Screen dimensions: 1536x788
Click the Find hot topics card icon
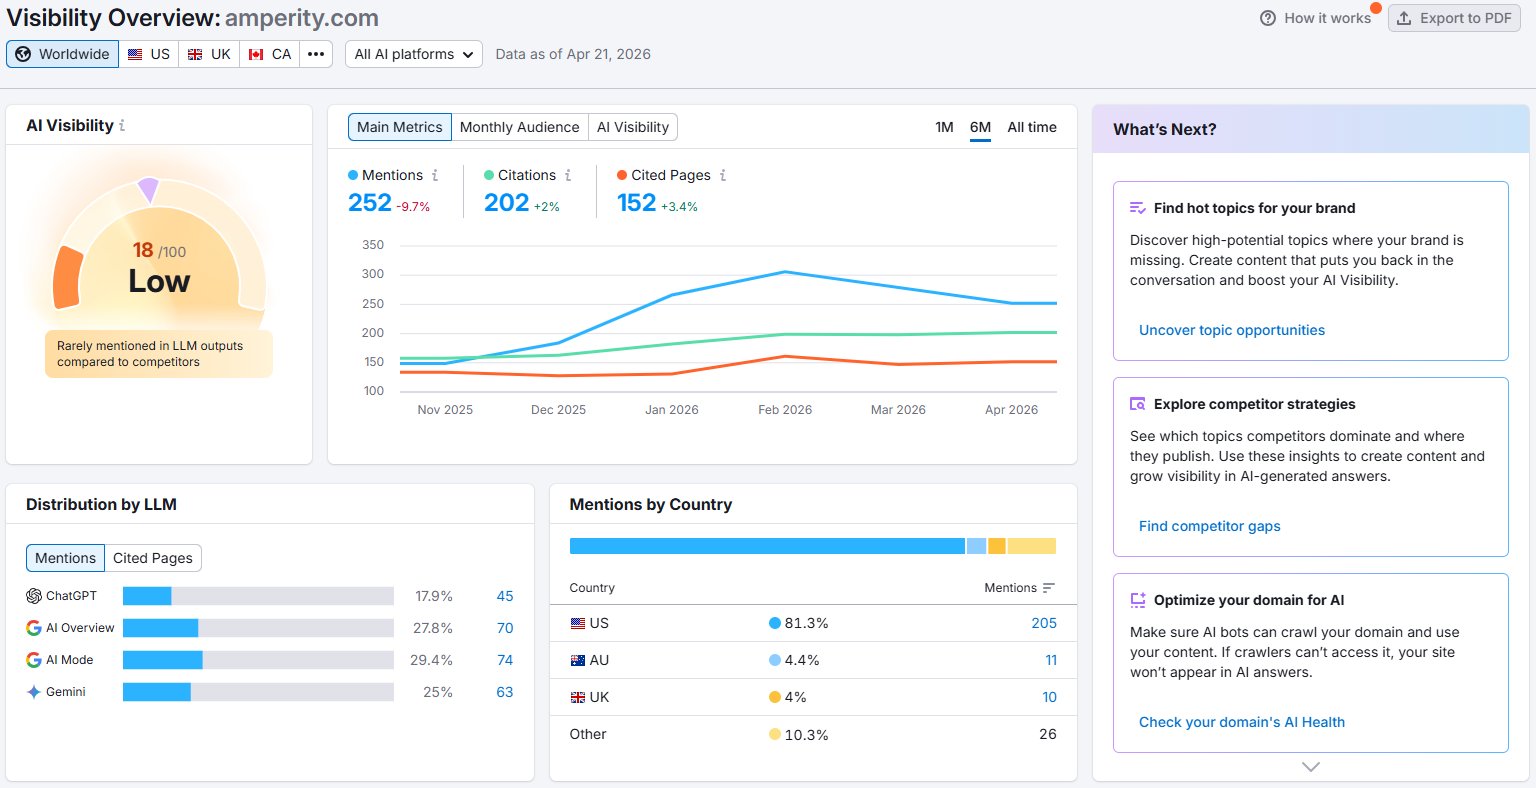[1137, 208]
